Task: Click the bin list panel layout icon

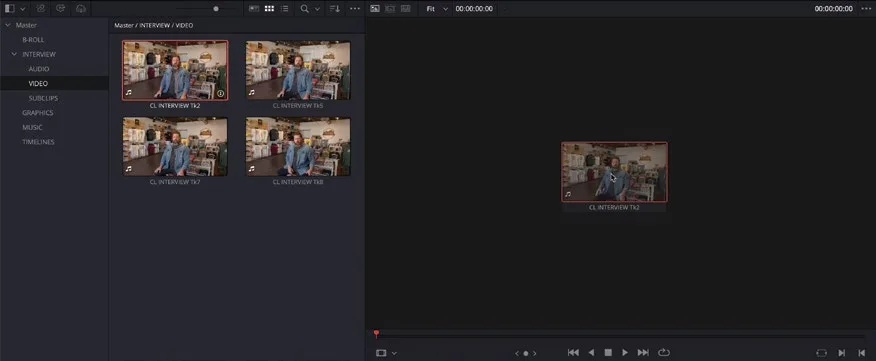Action: point(9,8)
